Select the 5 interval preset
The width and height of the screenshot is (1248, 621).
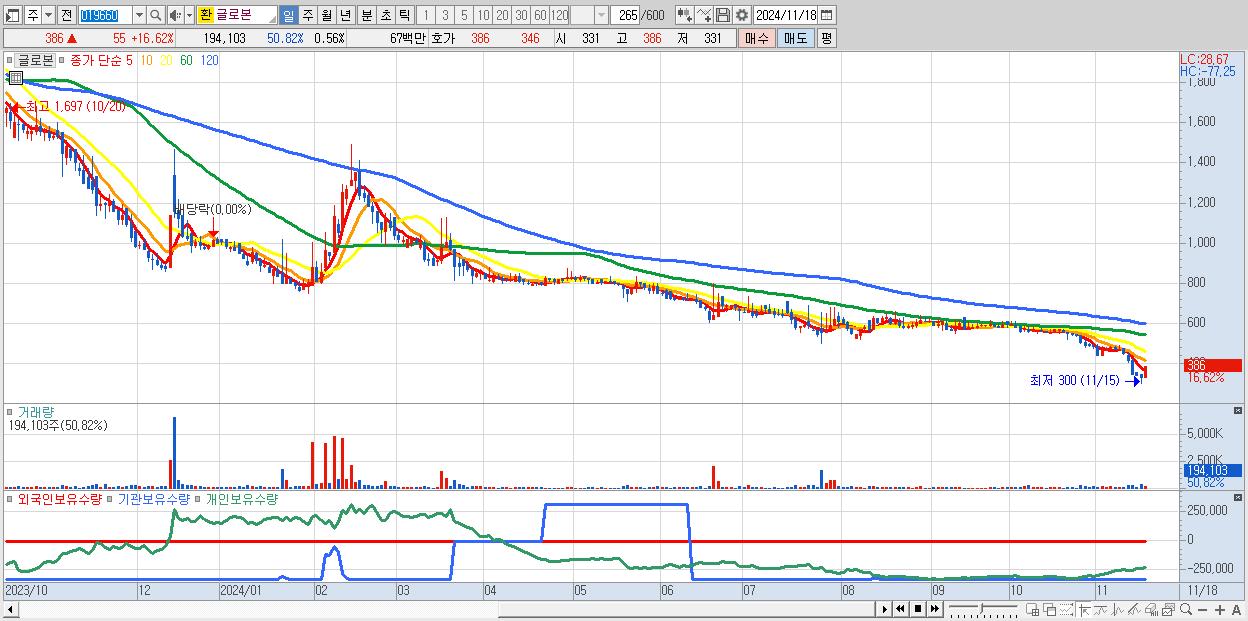pyautogui.click(x=464, y=15)
